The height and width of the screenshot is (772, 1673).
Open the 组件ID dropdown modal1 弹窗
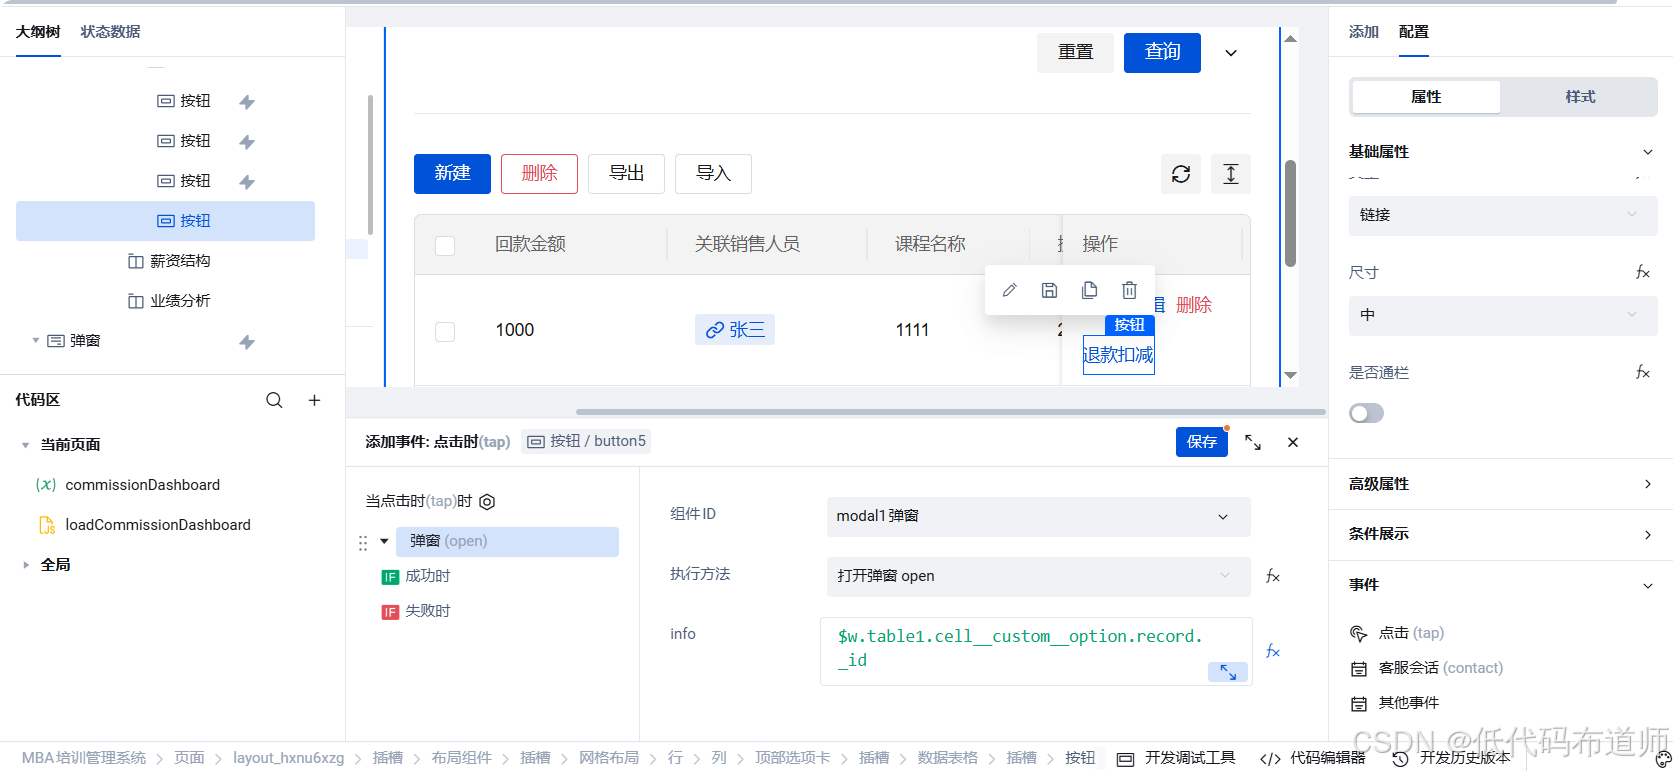(x=1038, y=516)
